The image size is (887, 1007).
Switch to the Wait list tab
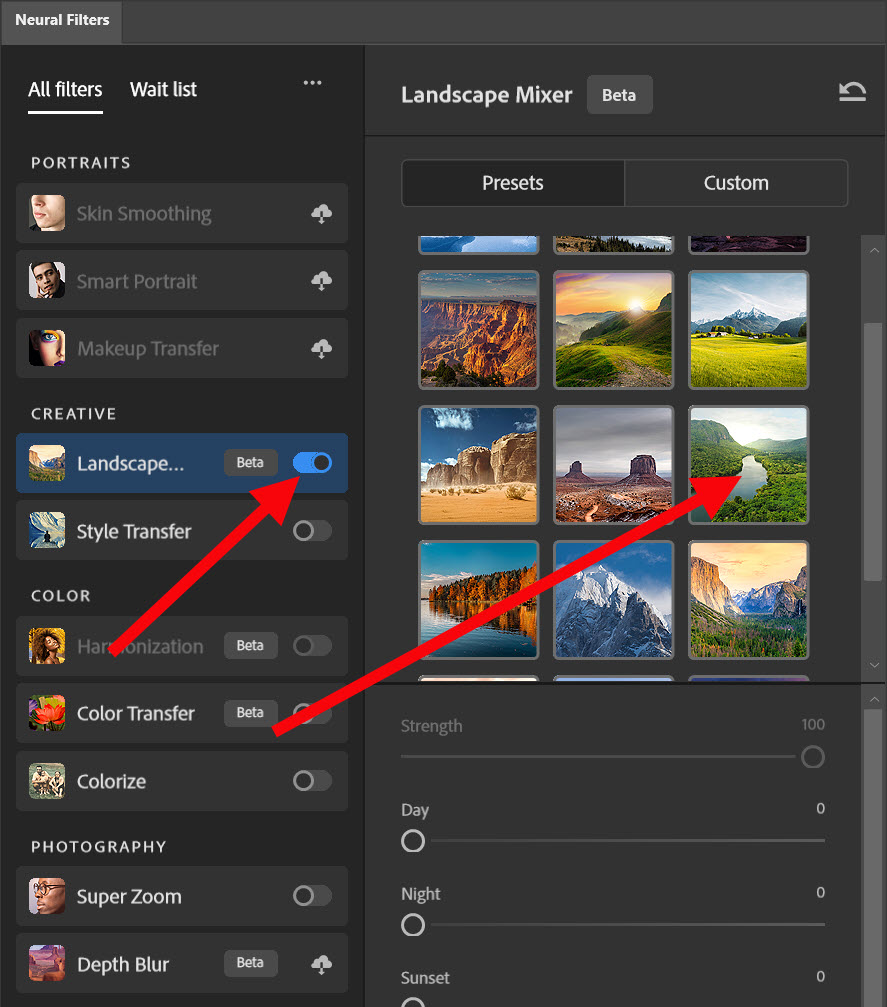pos(163,89)
